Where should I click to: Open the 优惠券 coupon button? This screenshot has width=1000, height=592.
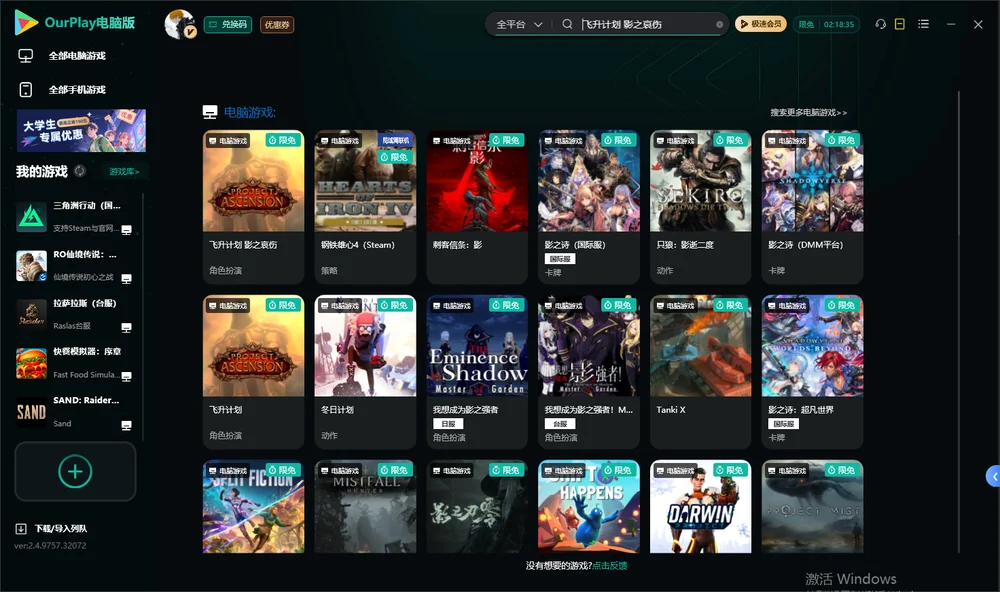[x=277, y=24]
